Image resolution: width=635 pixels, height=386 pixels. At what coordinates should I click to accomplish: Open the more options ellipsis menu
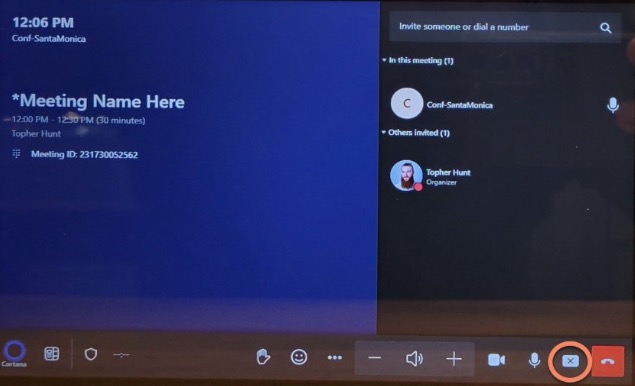tap(335, 358)
